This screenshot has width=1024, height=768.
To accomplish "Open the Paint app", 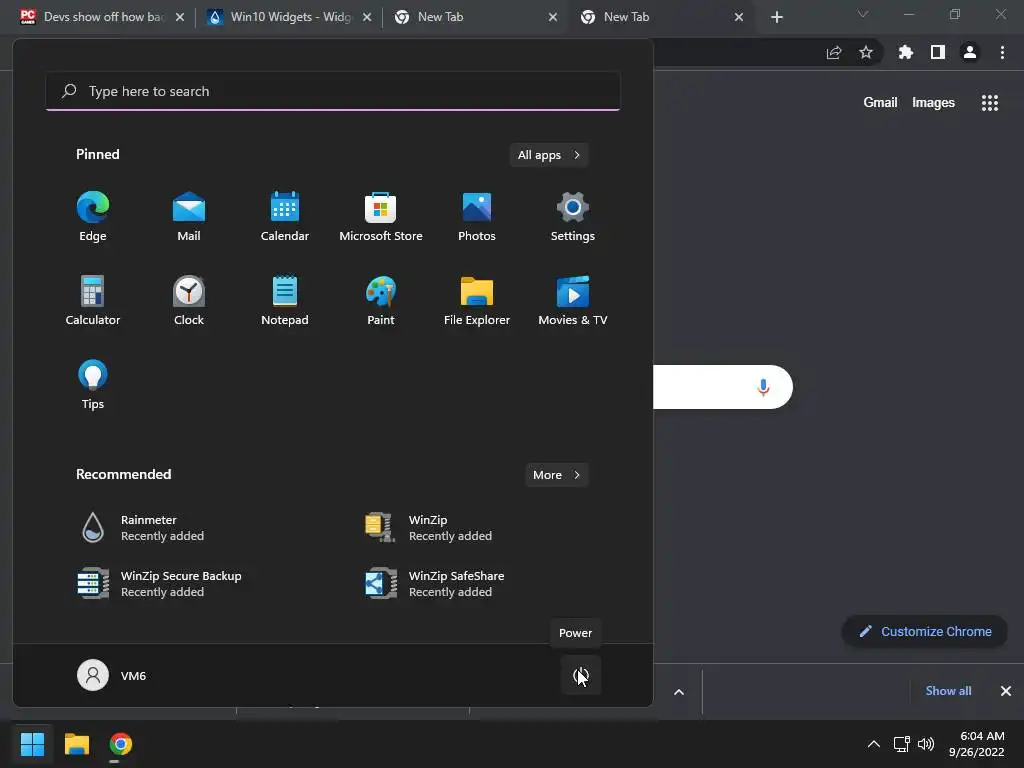I will [x=381, y=300].
